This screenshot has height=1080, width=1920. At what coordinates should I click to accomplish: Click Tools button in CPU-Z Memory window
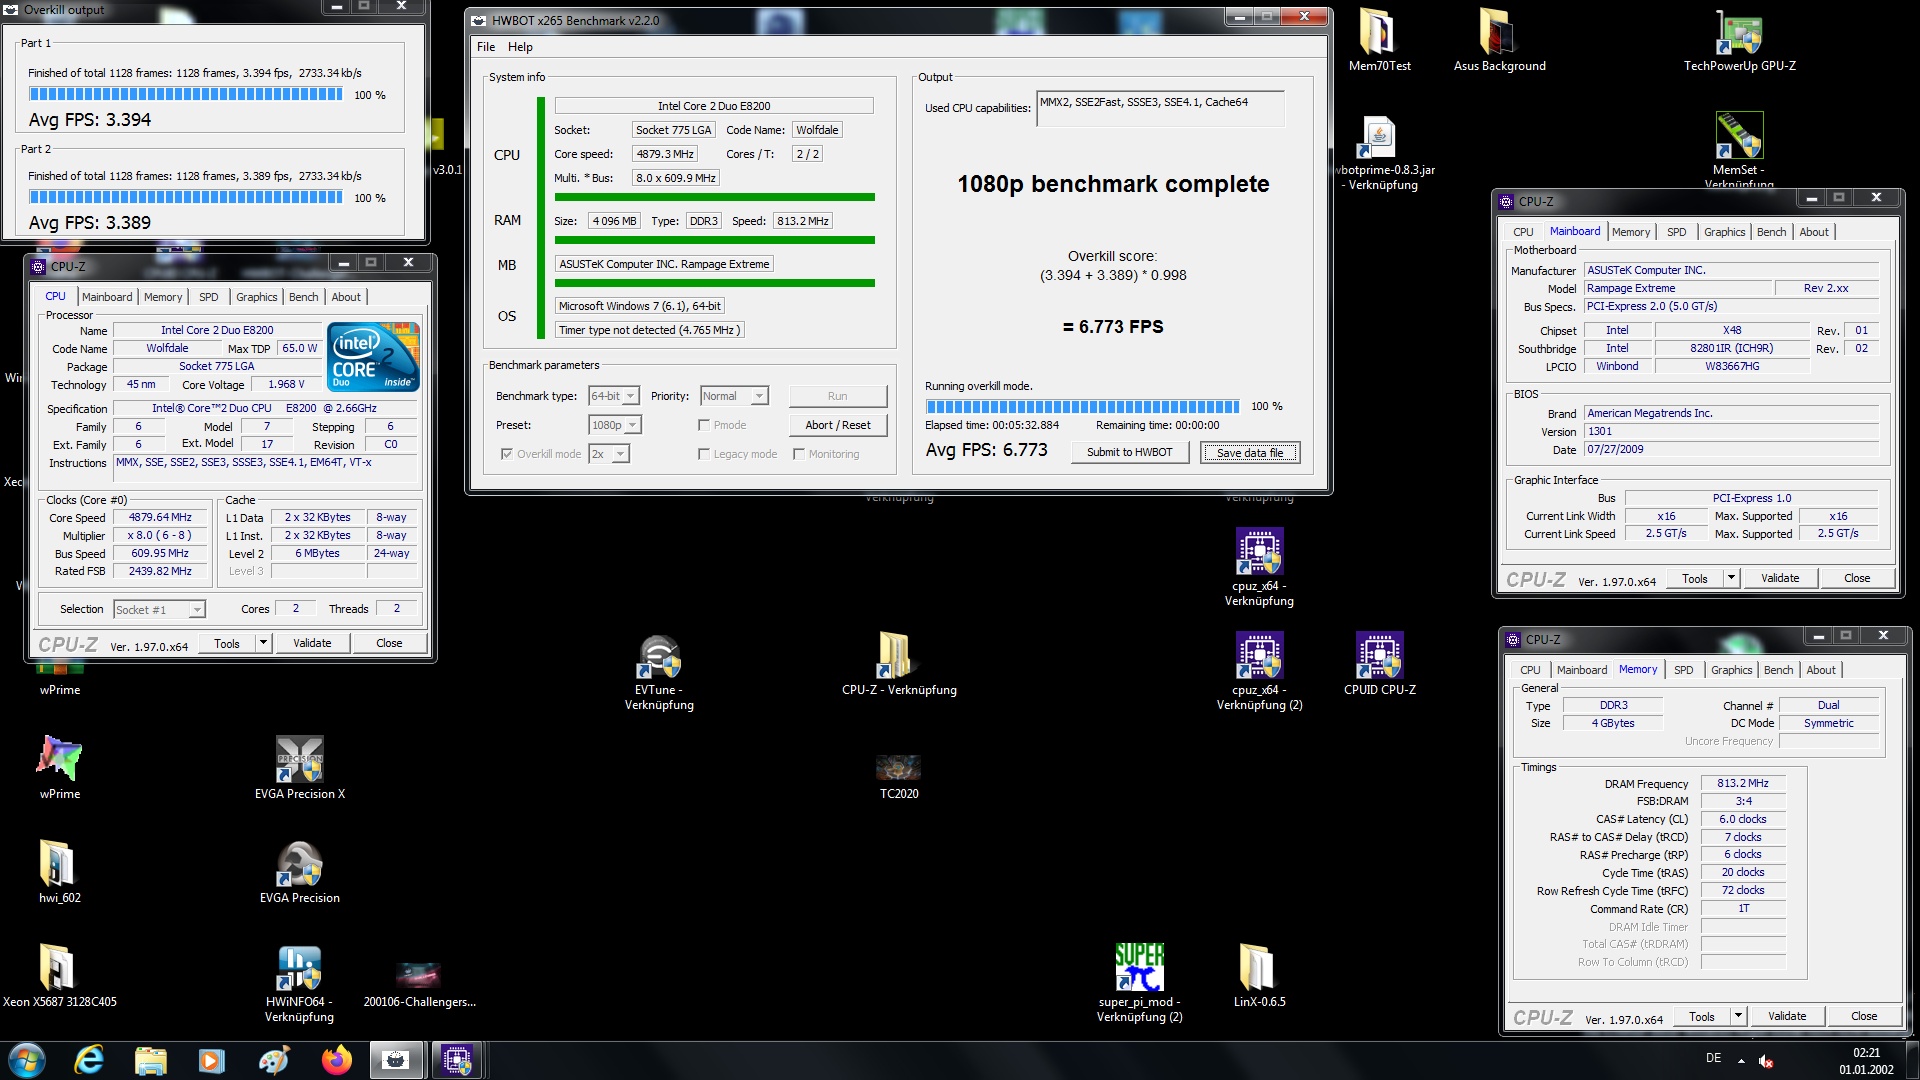click(1701, 1016)
